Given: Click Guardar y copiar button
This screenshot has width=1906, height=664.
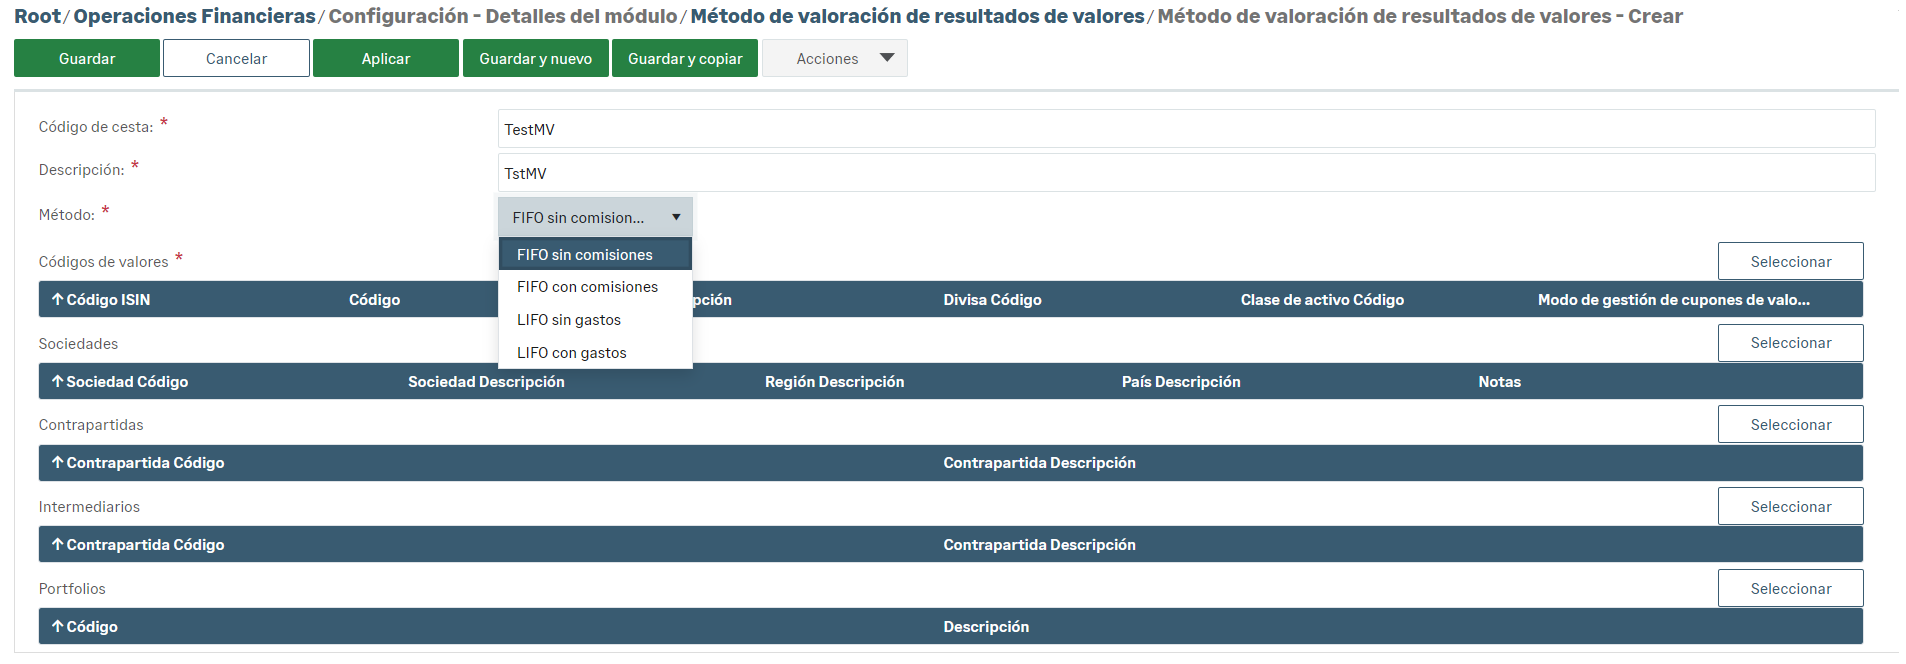Looking at the screenshot, I should [x=685, y=59].
